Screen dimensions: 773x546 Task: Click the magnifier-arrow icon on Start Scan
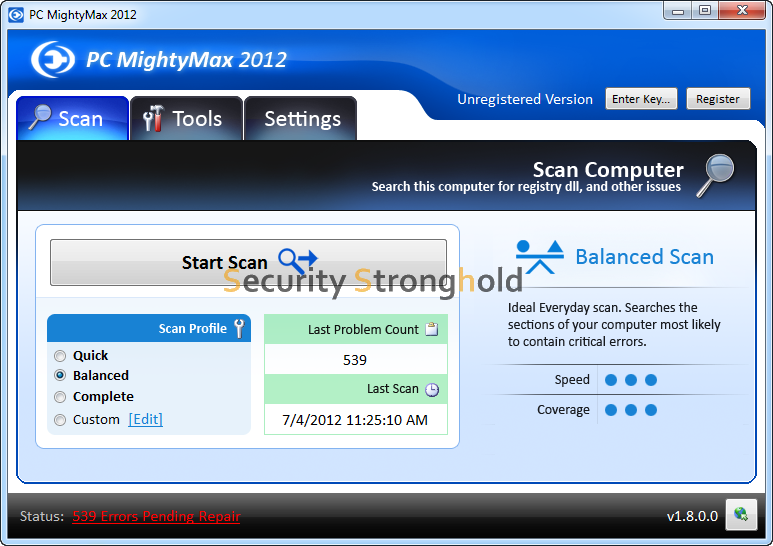click(298, 262)
